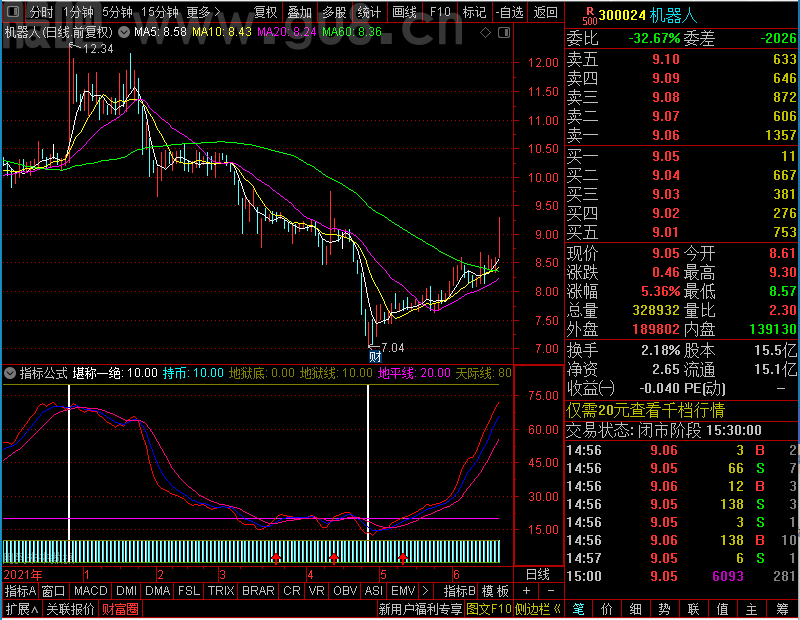Viewport: 800px width, 620px height.
Task: Select the MACD indicator tab
Action: click(90, 591)
